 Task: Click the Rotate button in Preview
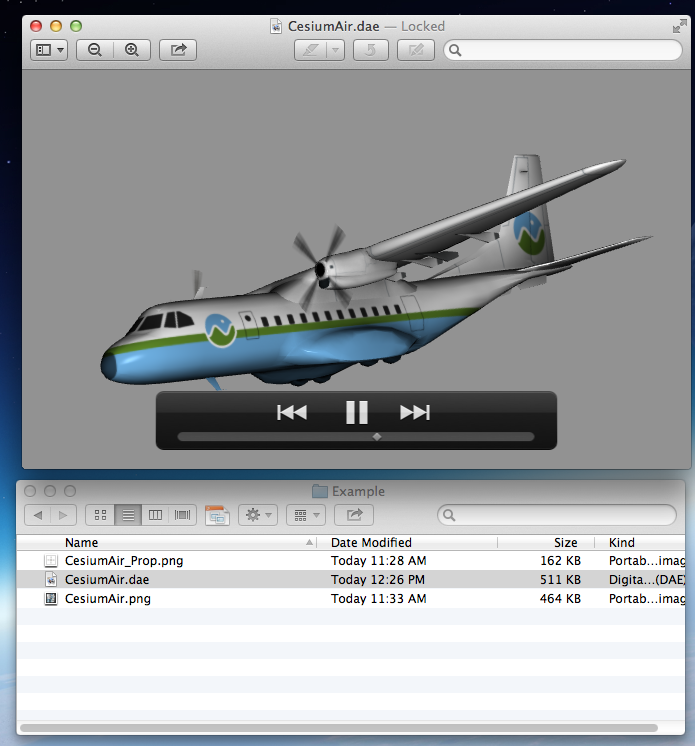[371, 50]
